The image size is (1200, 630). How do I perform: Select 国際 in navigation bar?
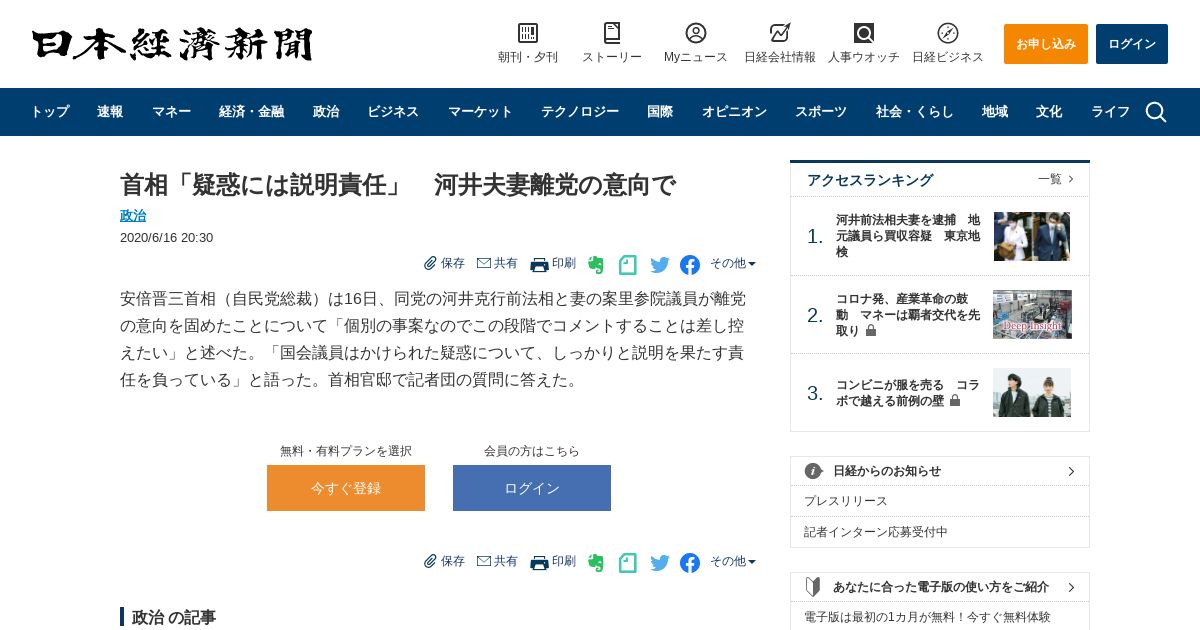point(660,112)
